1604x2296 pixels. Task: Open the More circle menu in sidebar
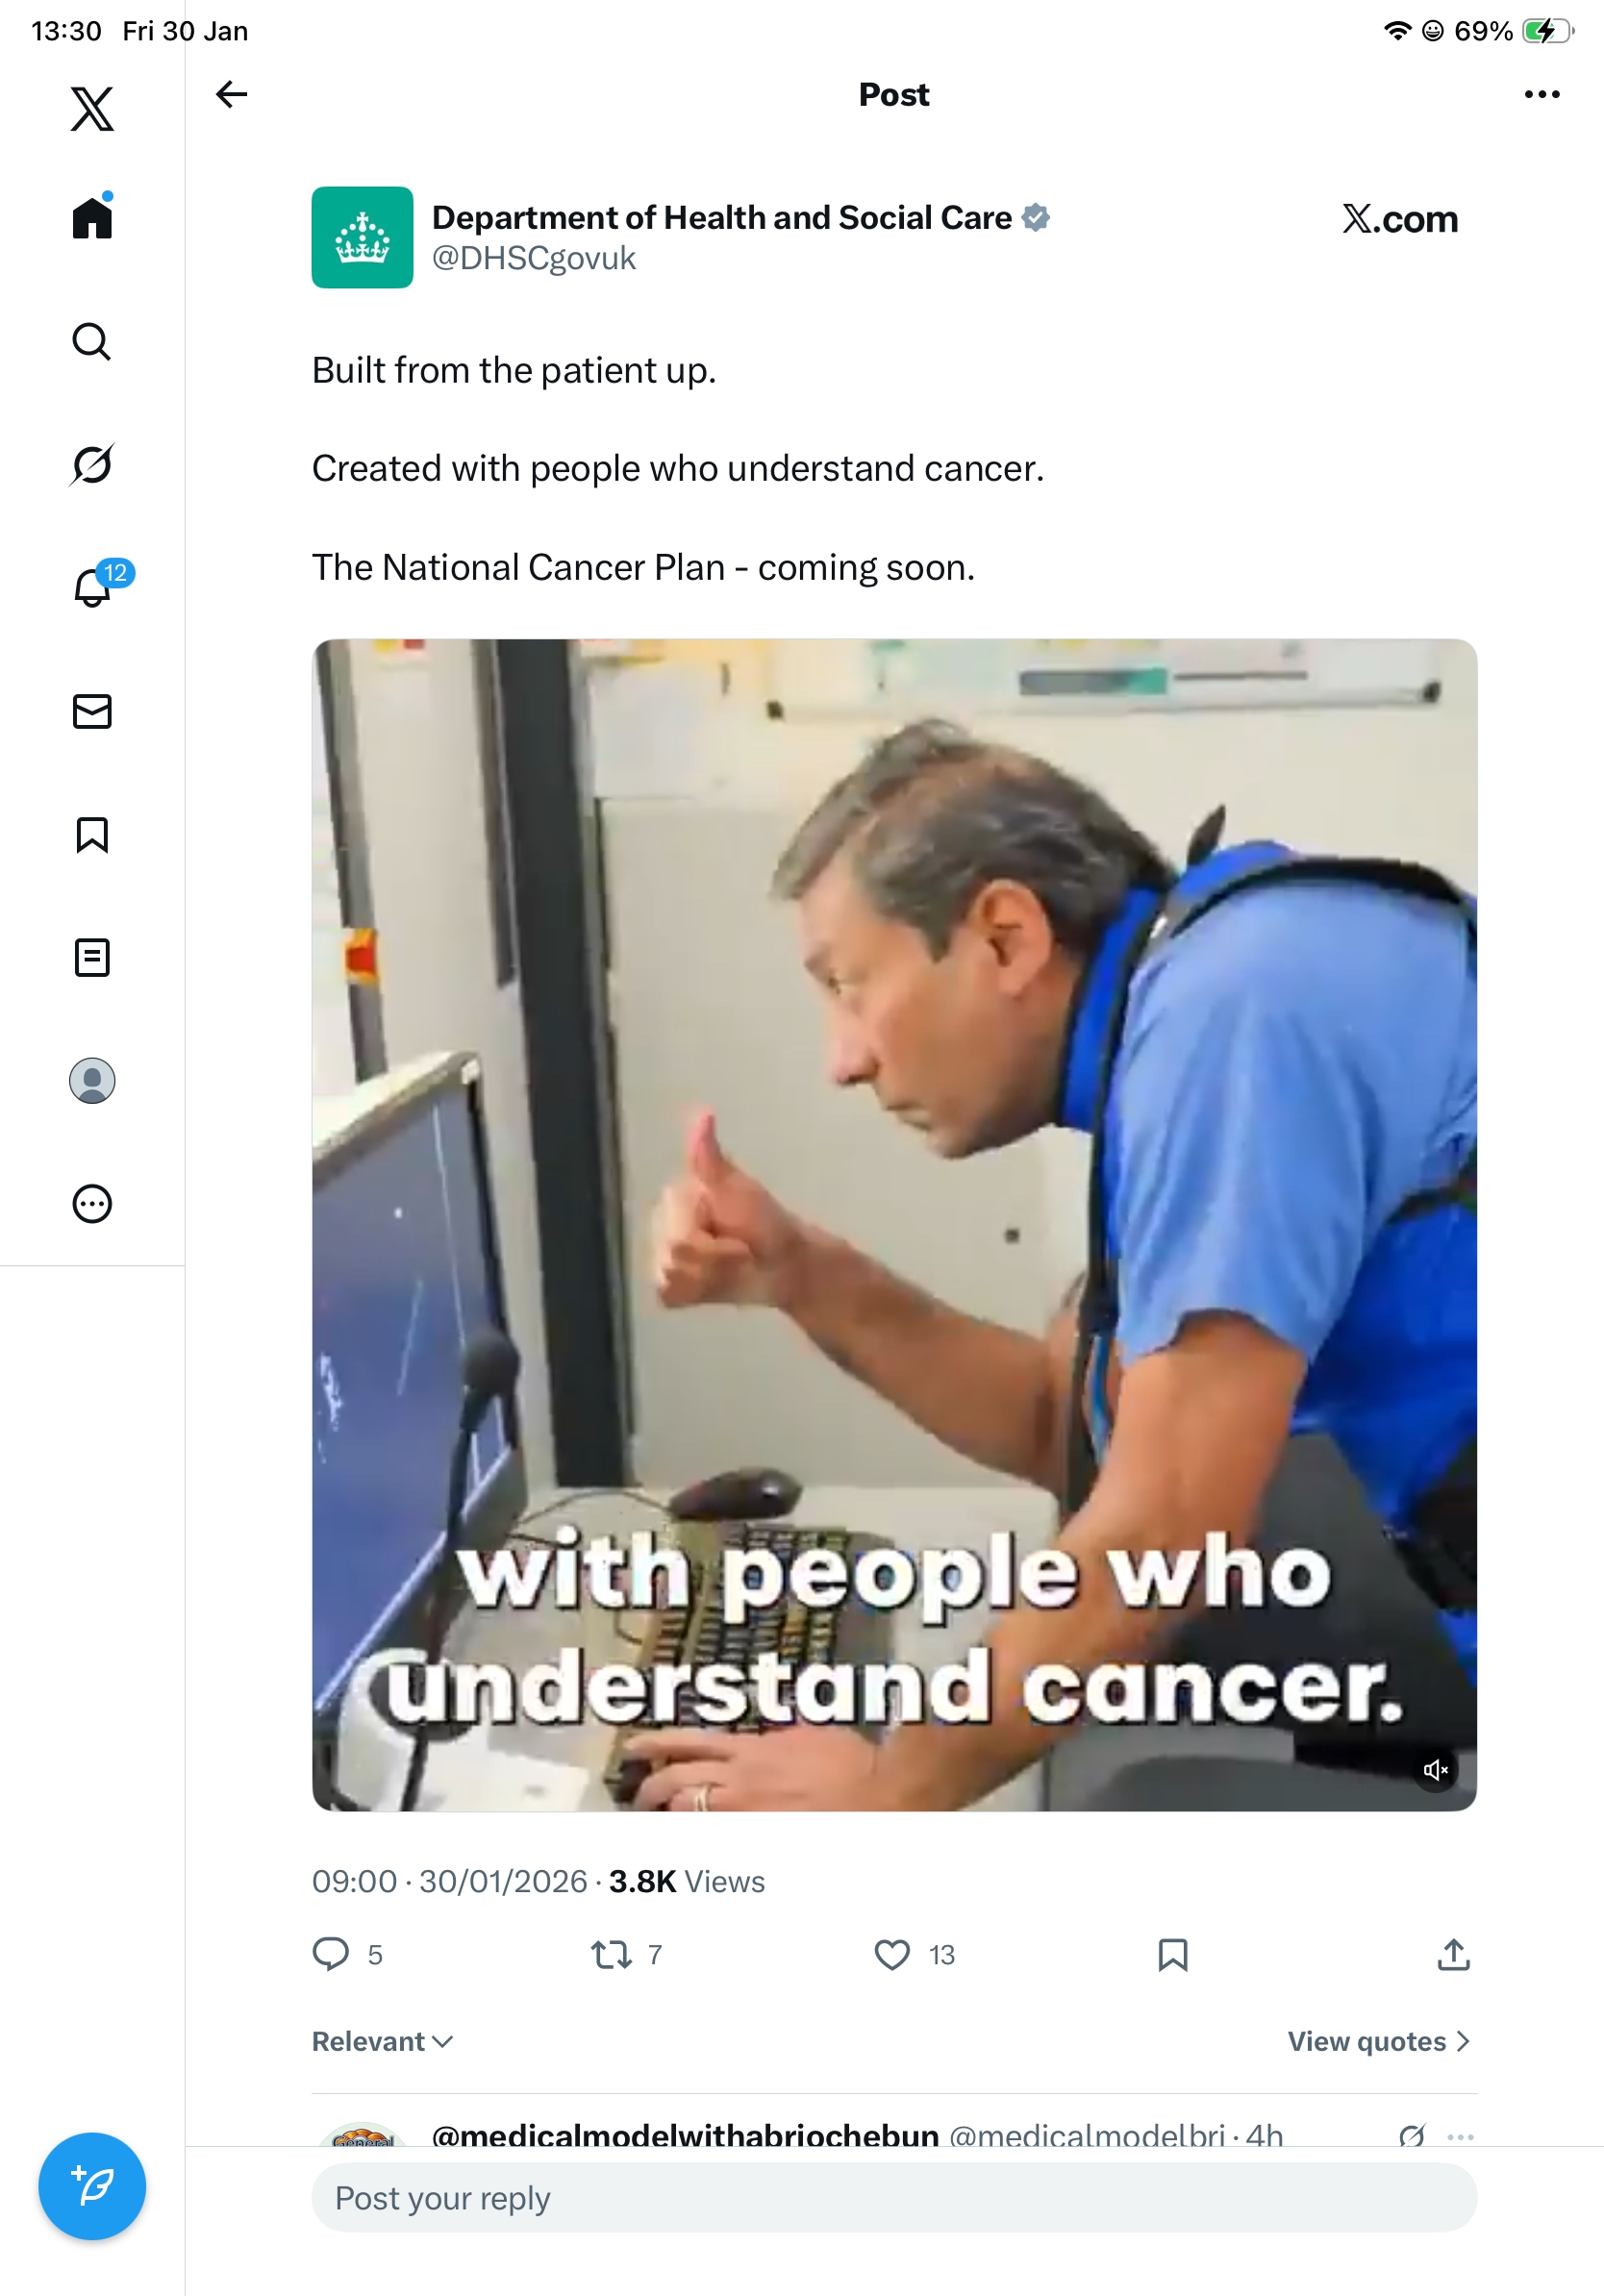(x=92, y=1203)
